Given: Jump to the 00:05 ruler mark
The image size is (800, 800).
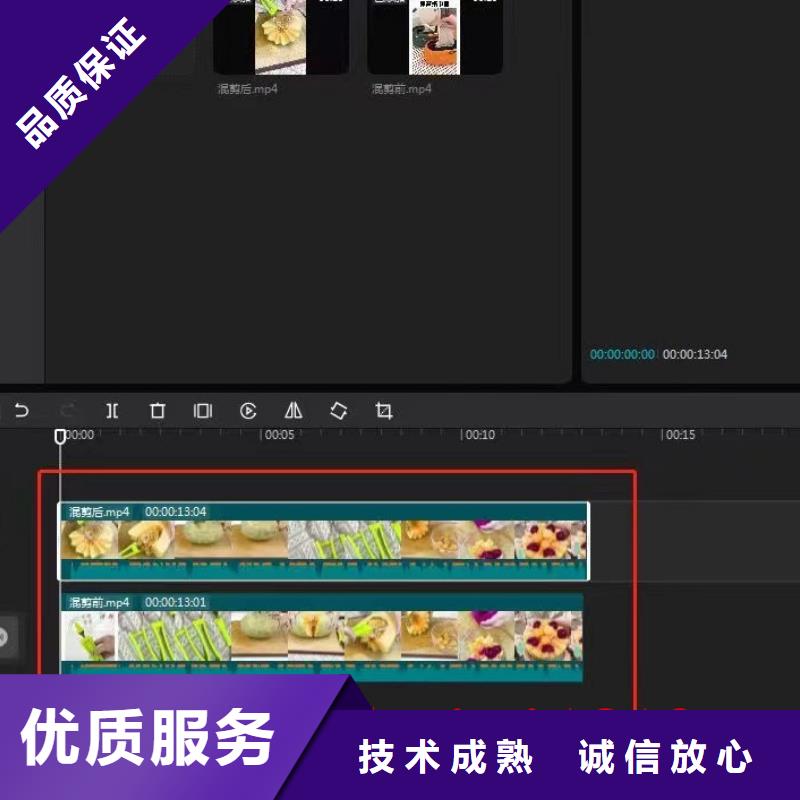Looking at the screenshot, I should click(277, 435).
